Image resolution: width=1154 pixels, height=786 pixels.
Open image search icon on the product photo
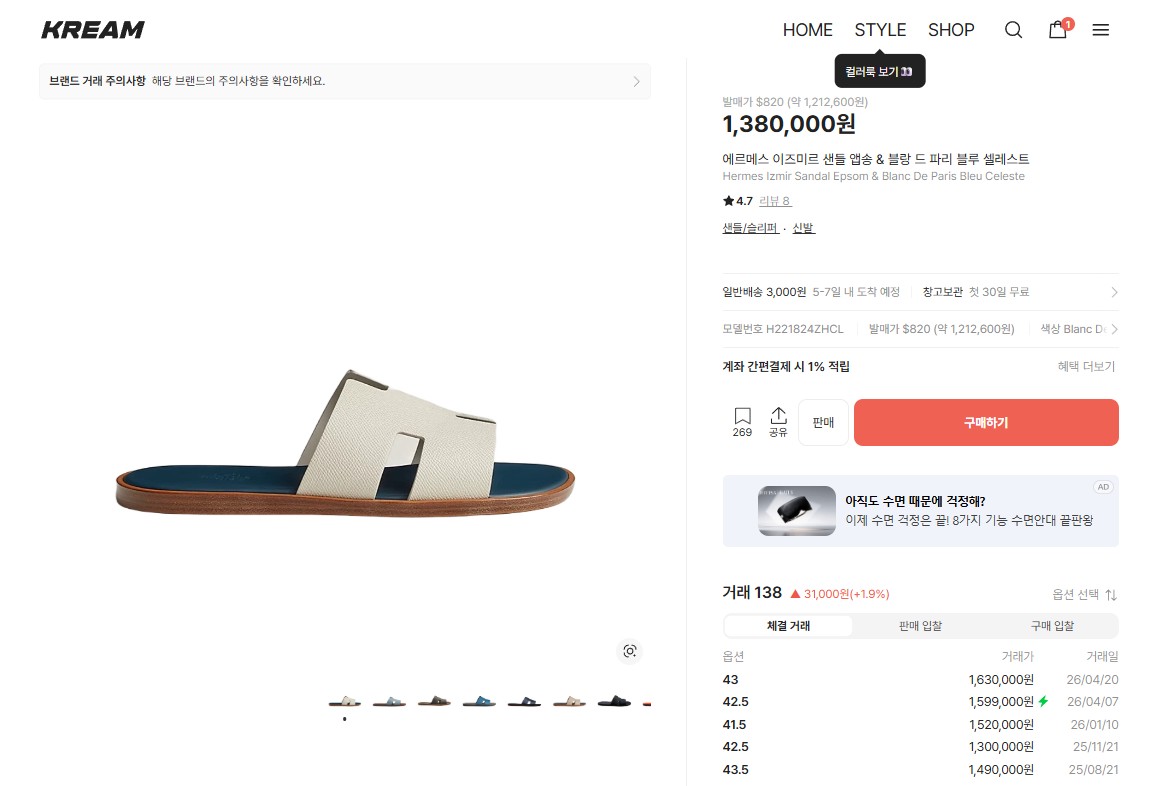pyautogui.click(x=629, y=651)
